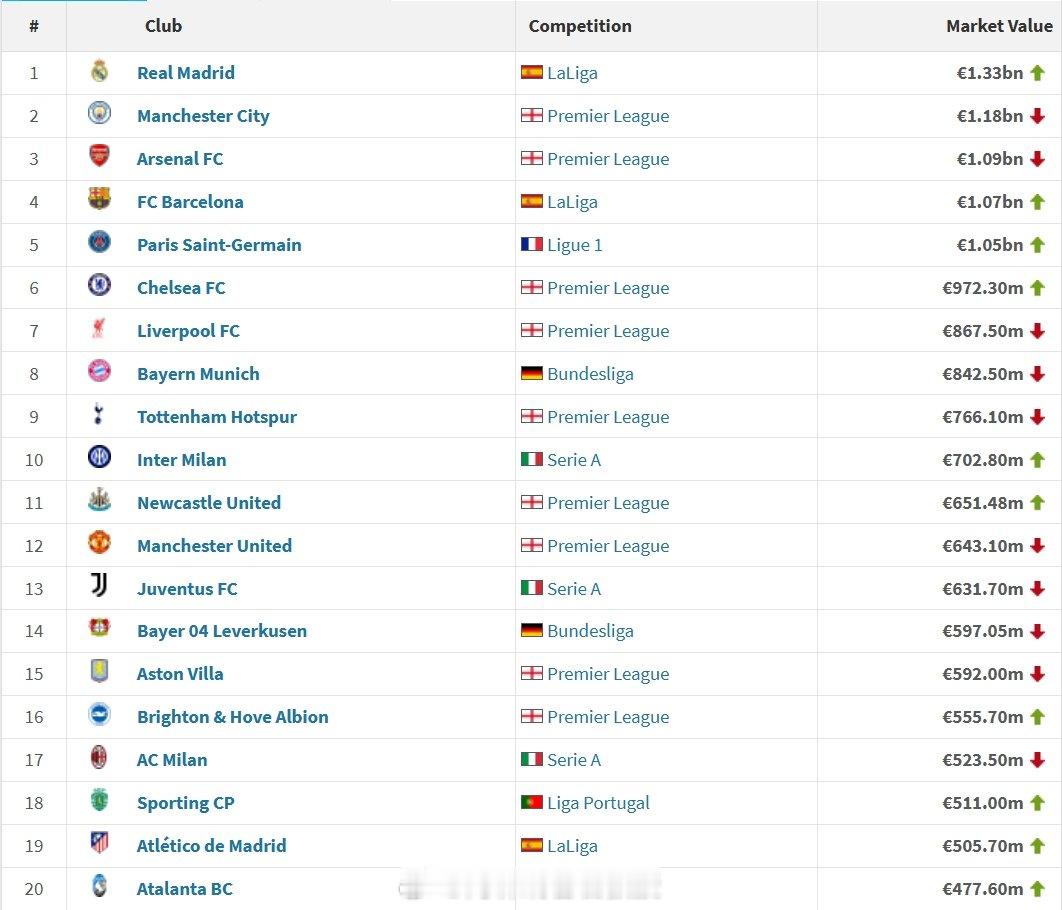Open the Brighton & Hove Albion link
This screenshot has height=910, width=1062.
tap(232, 717)
